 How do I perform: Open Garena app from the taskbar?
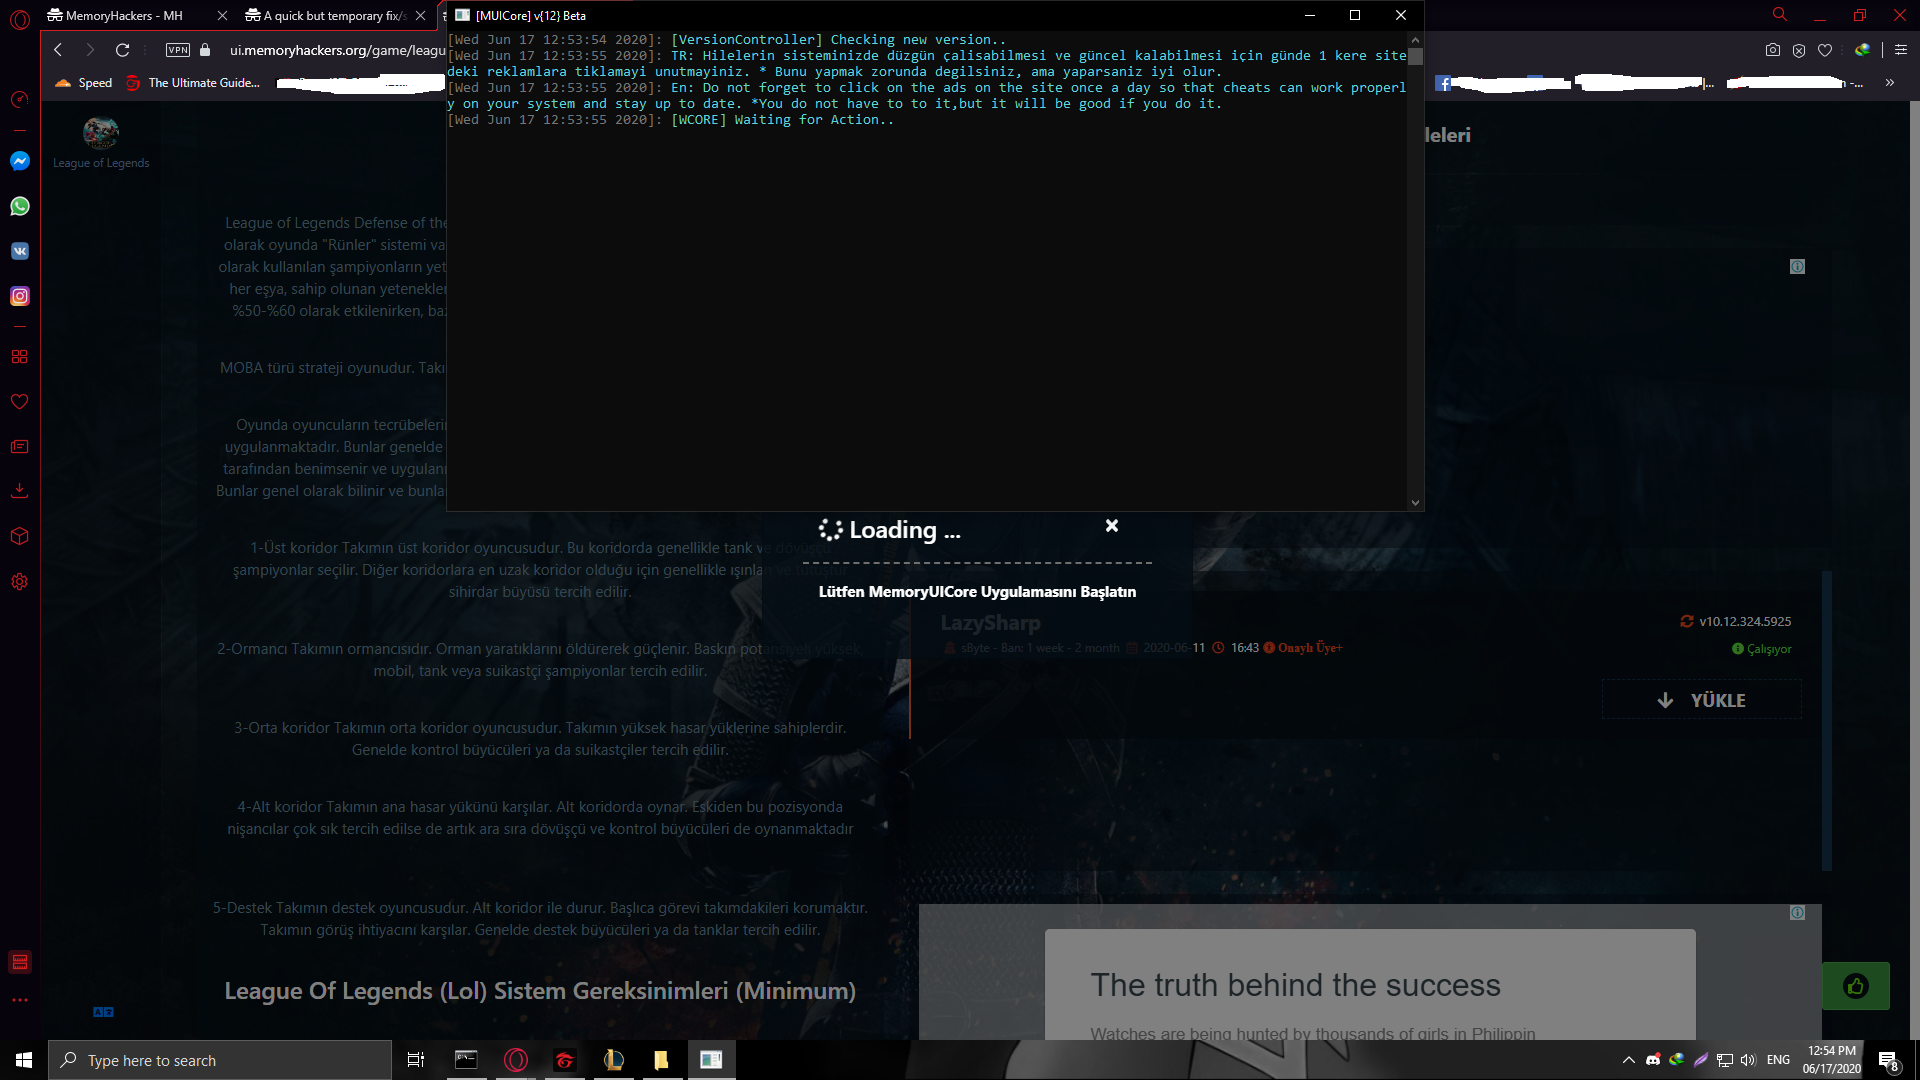tap(565, 1060)
